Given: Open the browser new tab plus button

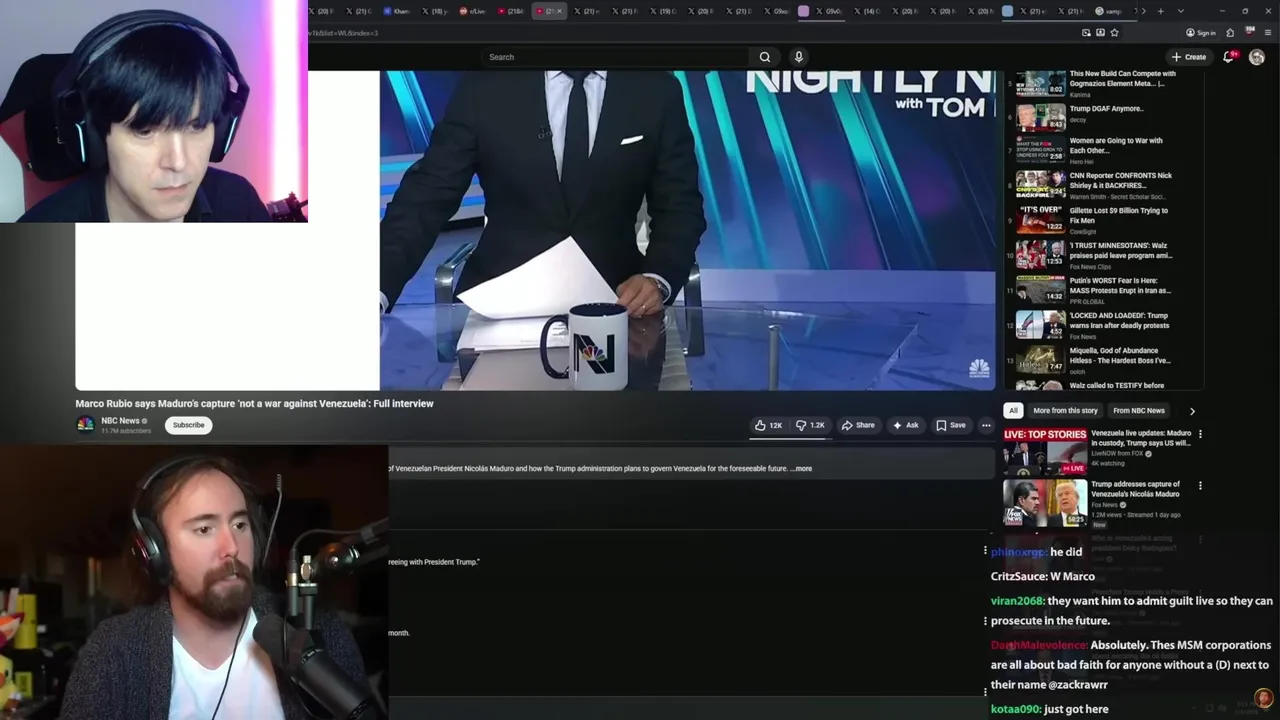Looking at the screenshot, I should [1160, 11].
